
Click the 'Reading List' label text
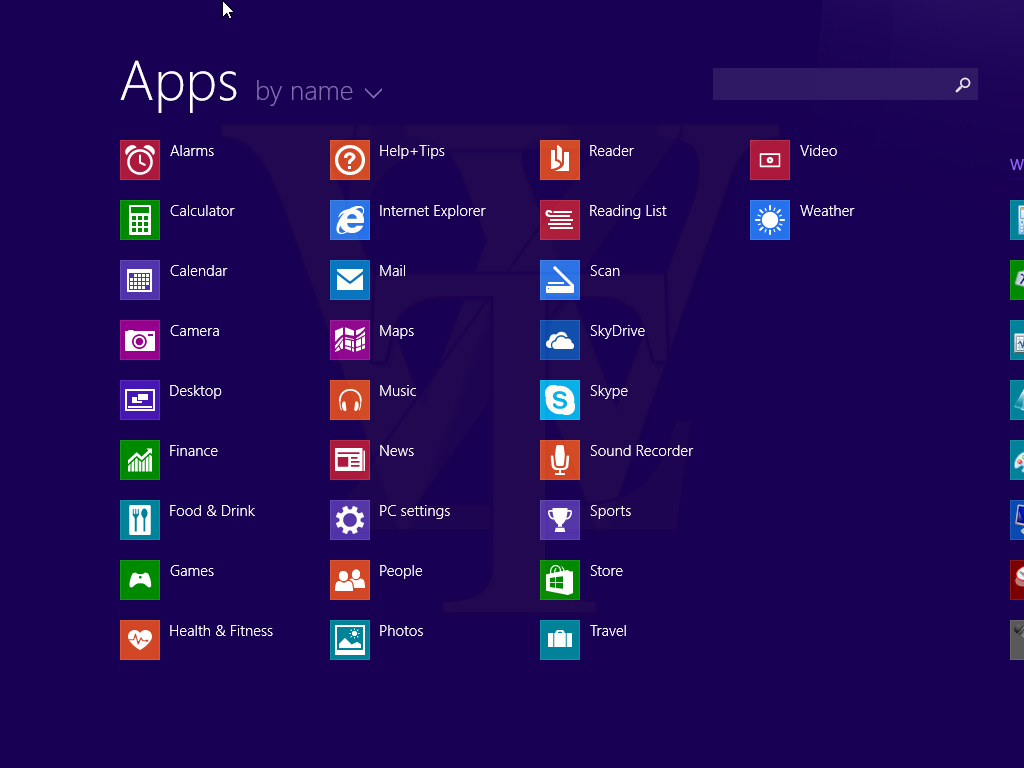[628, 212]
